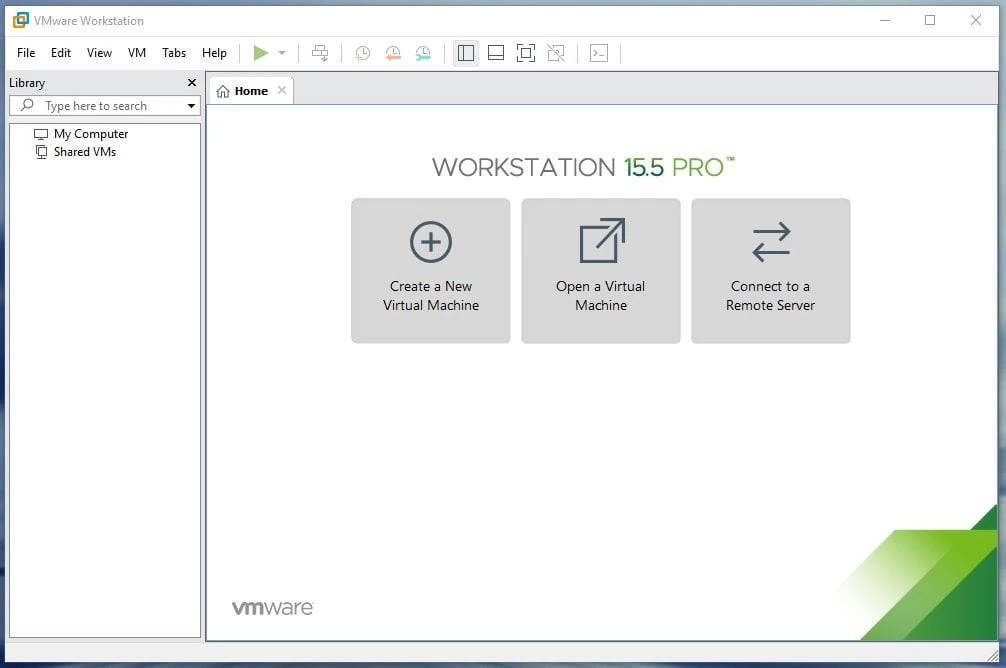Click the green Power On play button
This screenshot has height=668, width=1006.
click(x=260, y=53)
